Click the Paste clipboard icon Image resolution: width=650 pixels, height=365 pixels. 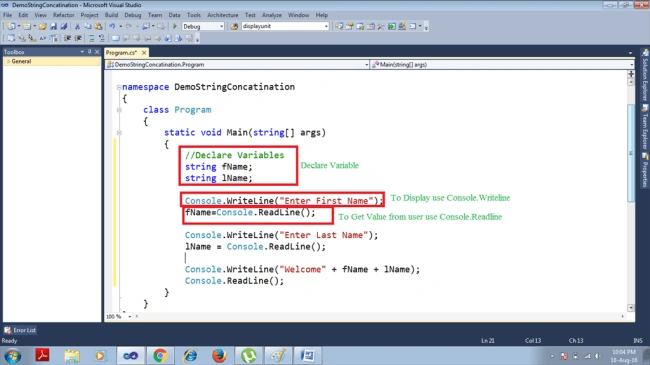pyautogui.click(x=98, y=26)
